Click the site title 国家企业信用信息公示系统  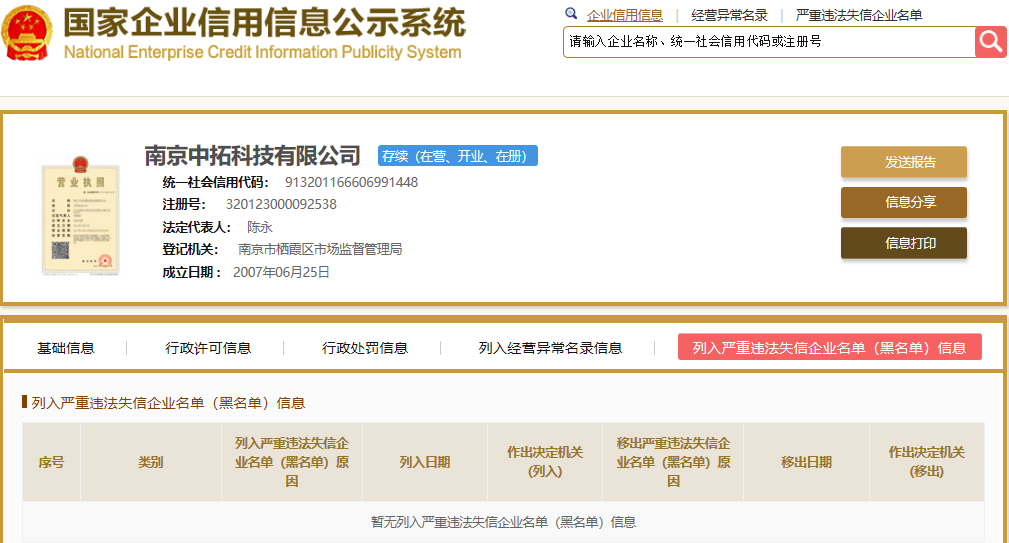click(264, 23)
